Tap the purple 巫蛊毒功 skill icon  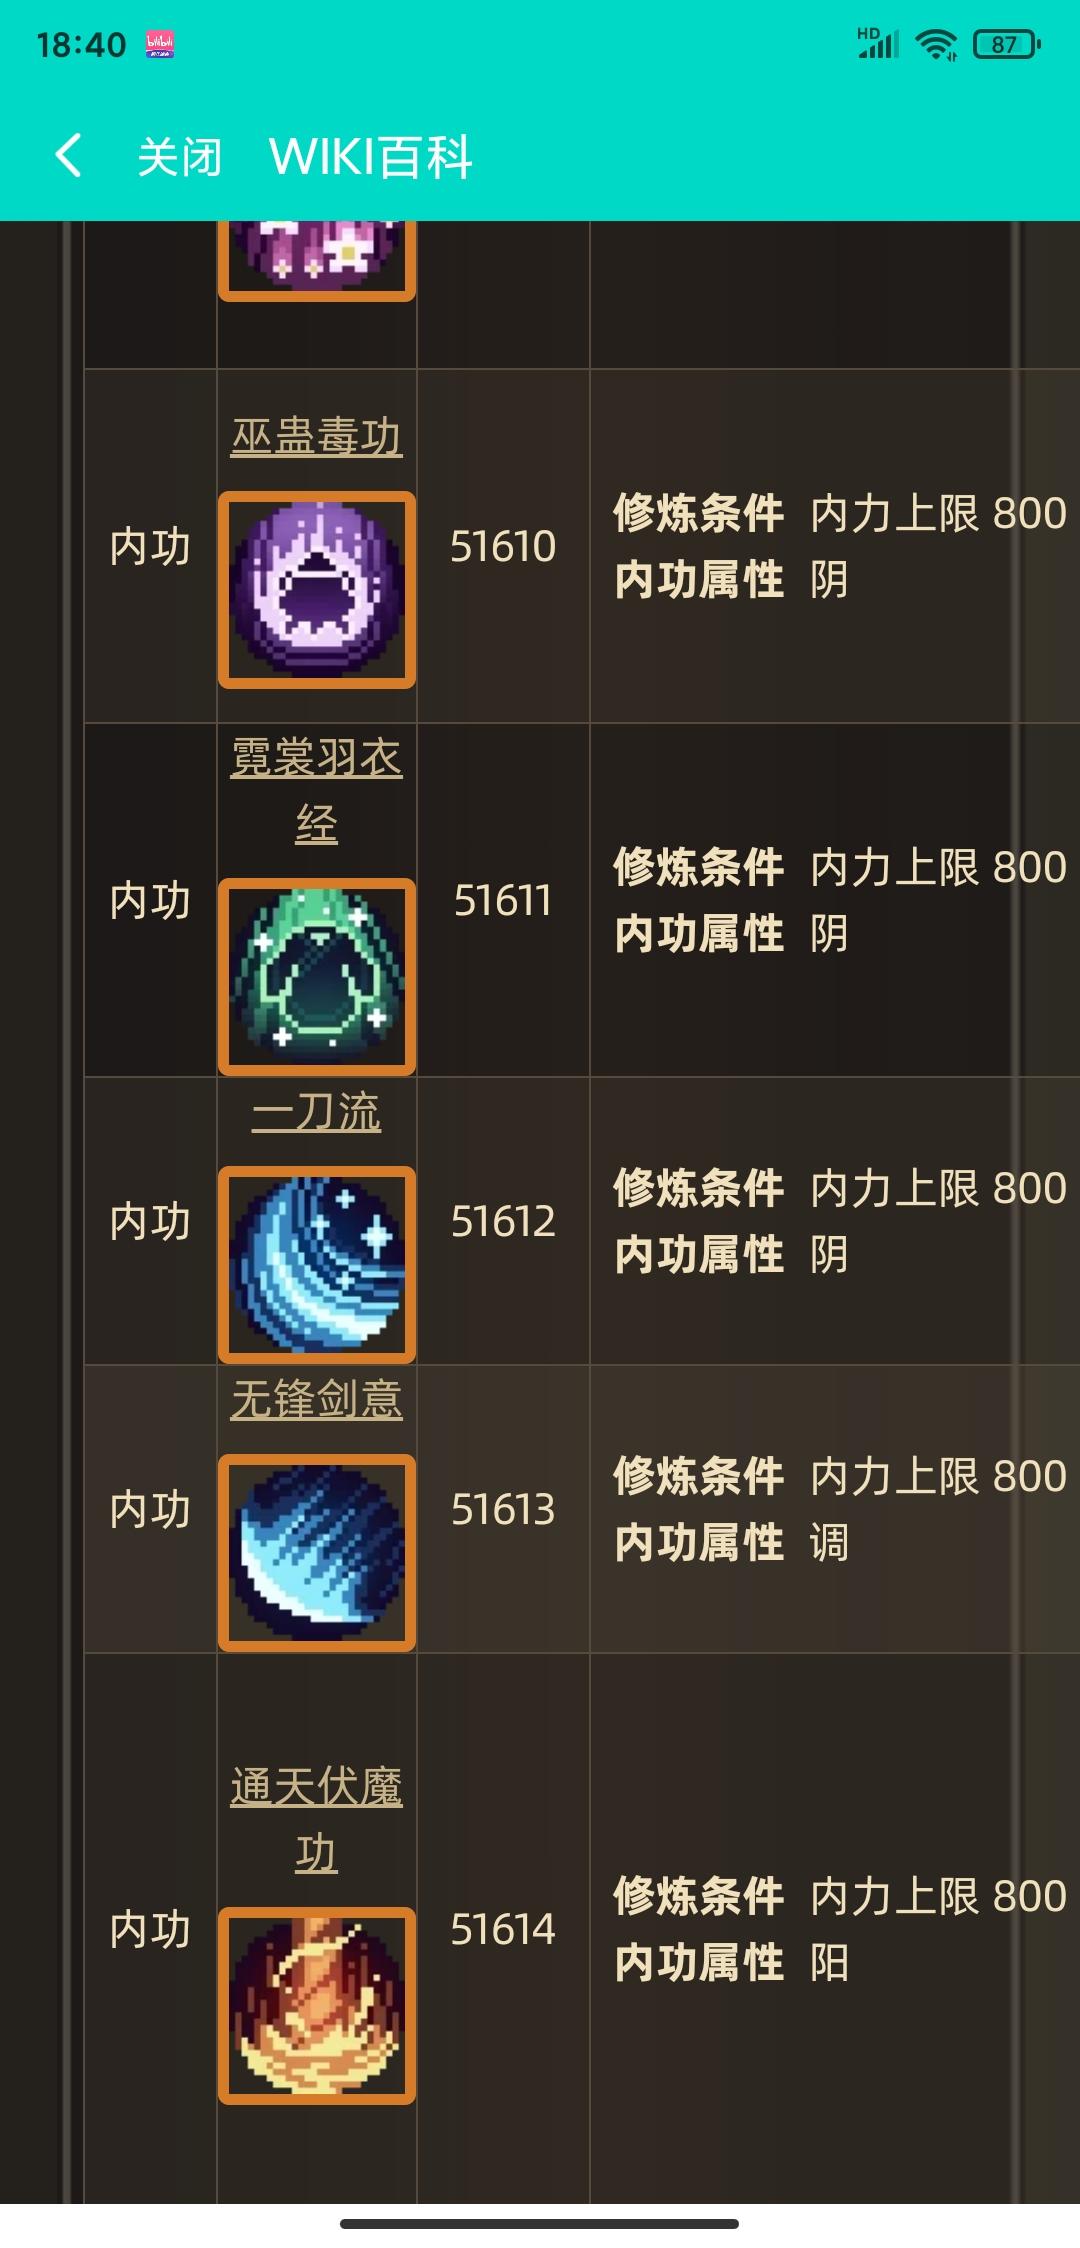pyautogui.click(x=317, y=590)
